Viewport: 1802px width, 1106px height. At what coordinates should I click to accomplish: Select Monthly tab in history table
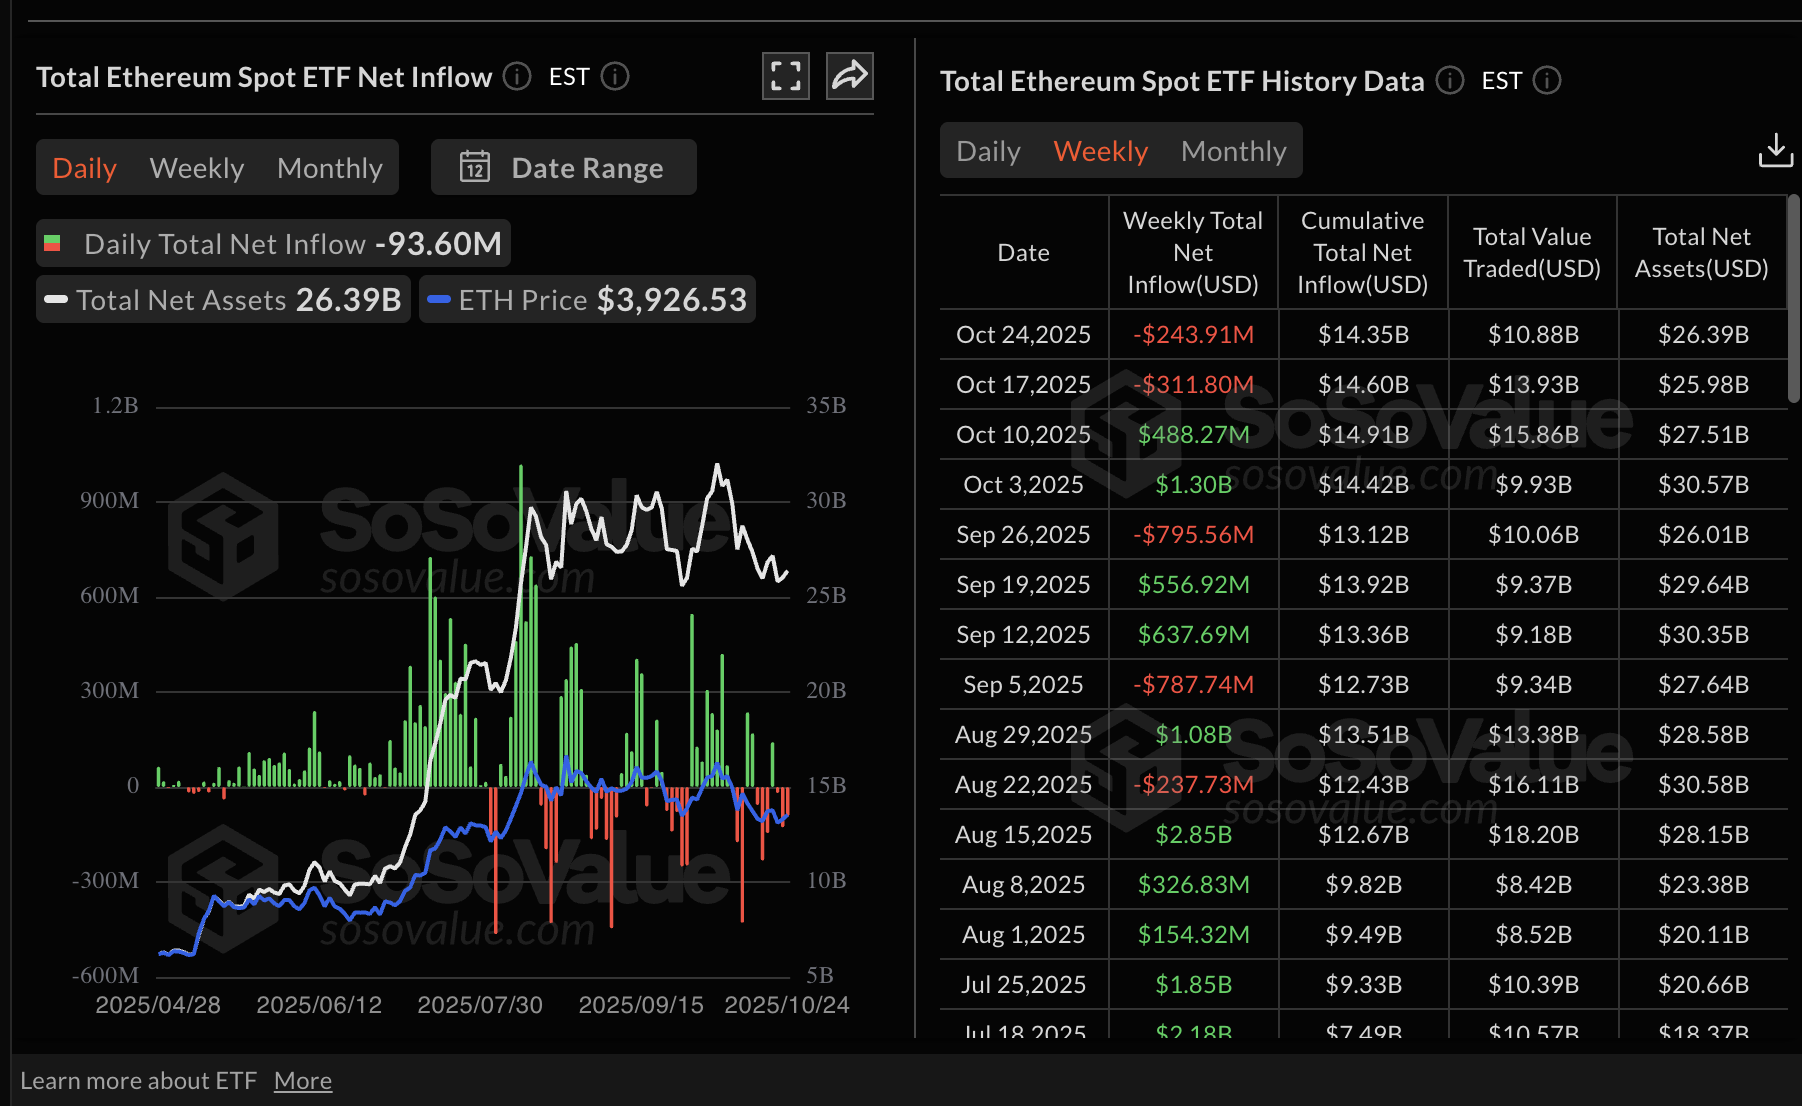click(1233, 151)
